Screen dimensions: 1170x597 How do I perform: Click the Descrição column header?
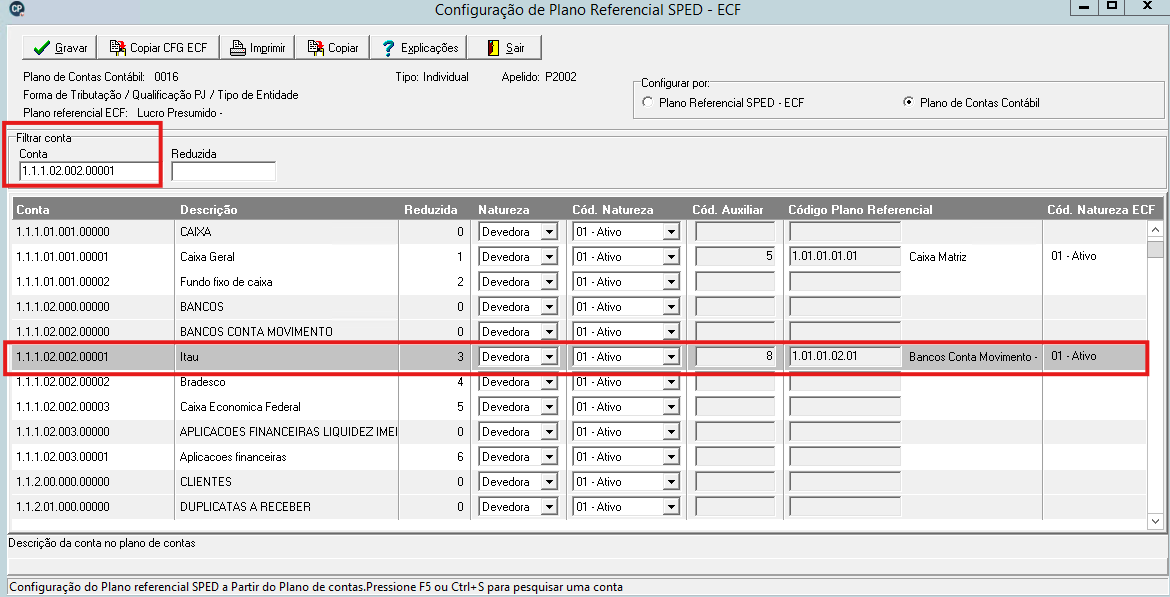pos(209,210)
